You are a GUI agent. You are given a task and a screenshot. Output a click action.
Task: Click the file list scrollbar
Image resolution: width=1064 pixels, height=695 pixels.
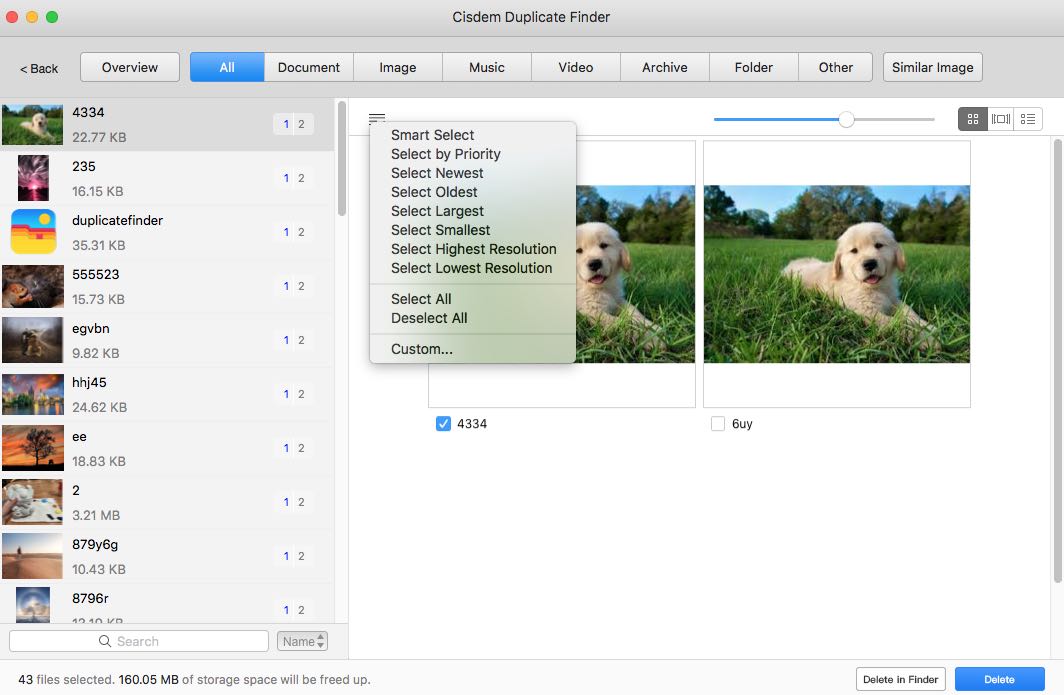coord(342,159)
